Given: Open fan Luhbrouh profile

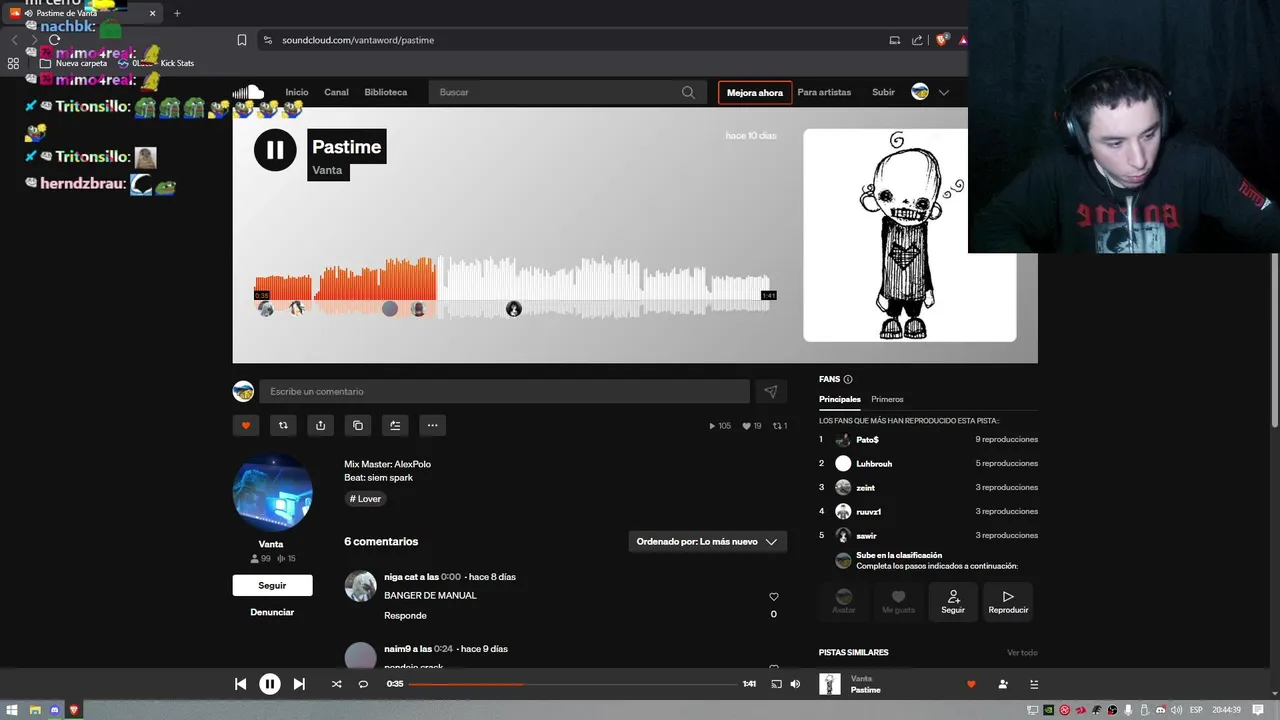Looking at the screenshot, I should pos(874,464).
